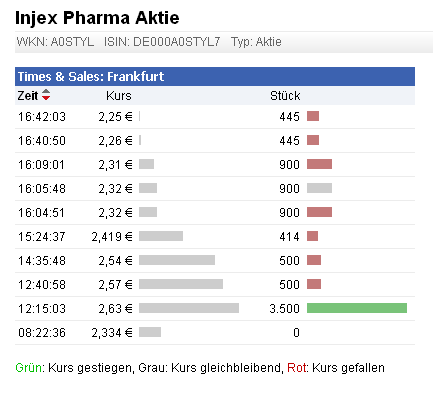Click the 2,63 € price value

pos(115,309)
